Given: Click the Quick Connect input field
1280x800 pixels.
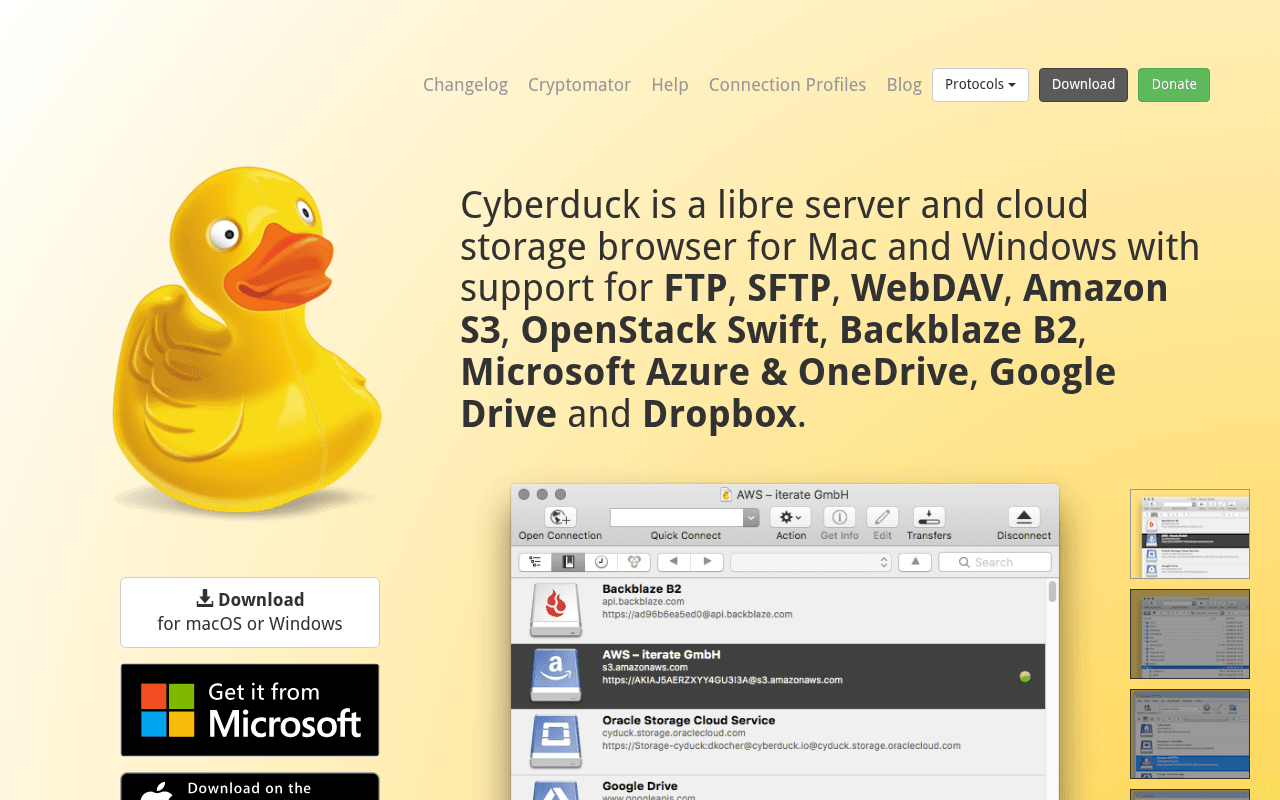Looking at the screenshot, I should tap(677, 517).
